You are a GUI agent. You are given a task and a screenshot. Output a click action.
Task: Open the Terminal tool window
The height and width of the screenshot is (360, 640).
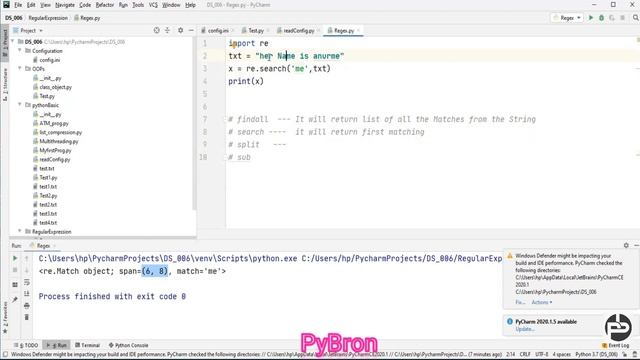coord(87,345)
